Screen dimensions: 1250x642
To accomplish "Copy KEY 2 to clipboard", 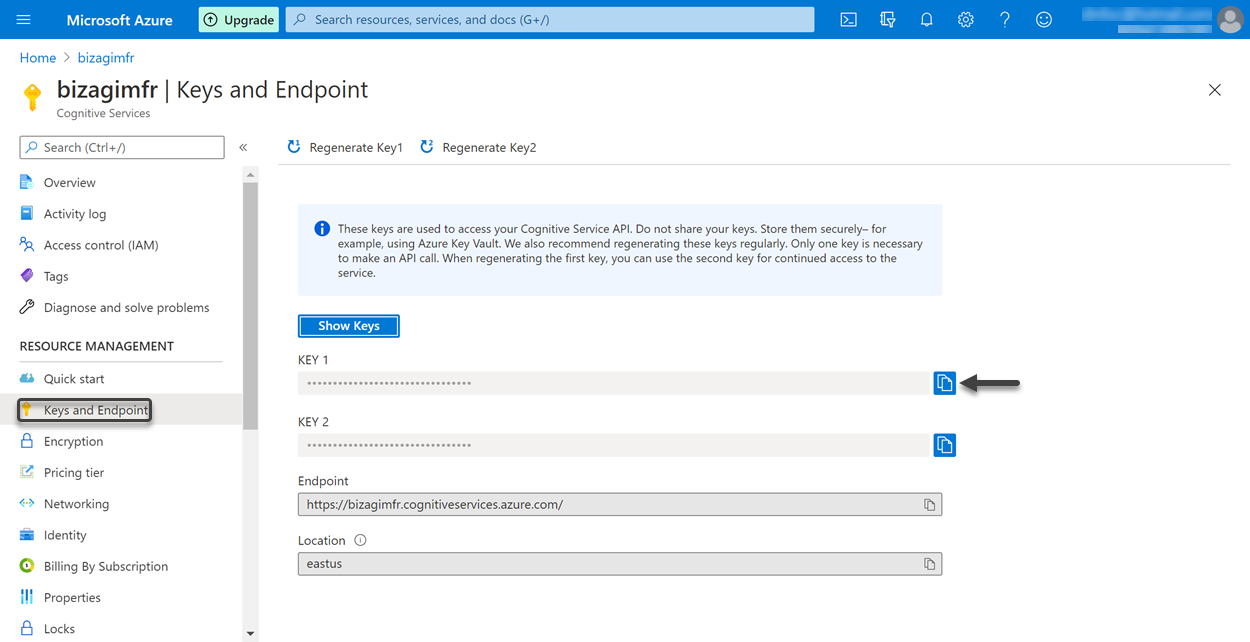I will [x=944, y=445].
